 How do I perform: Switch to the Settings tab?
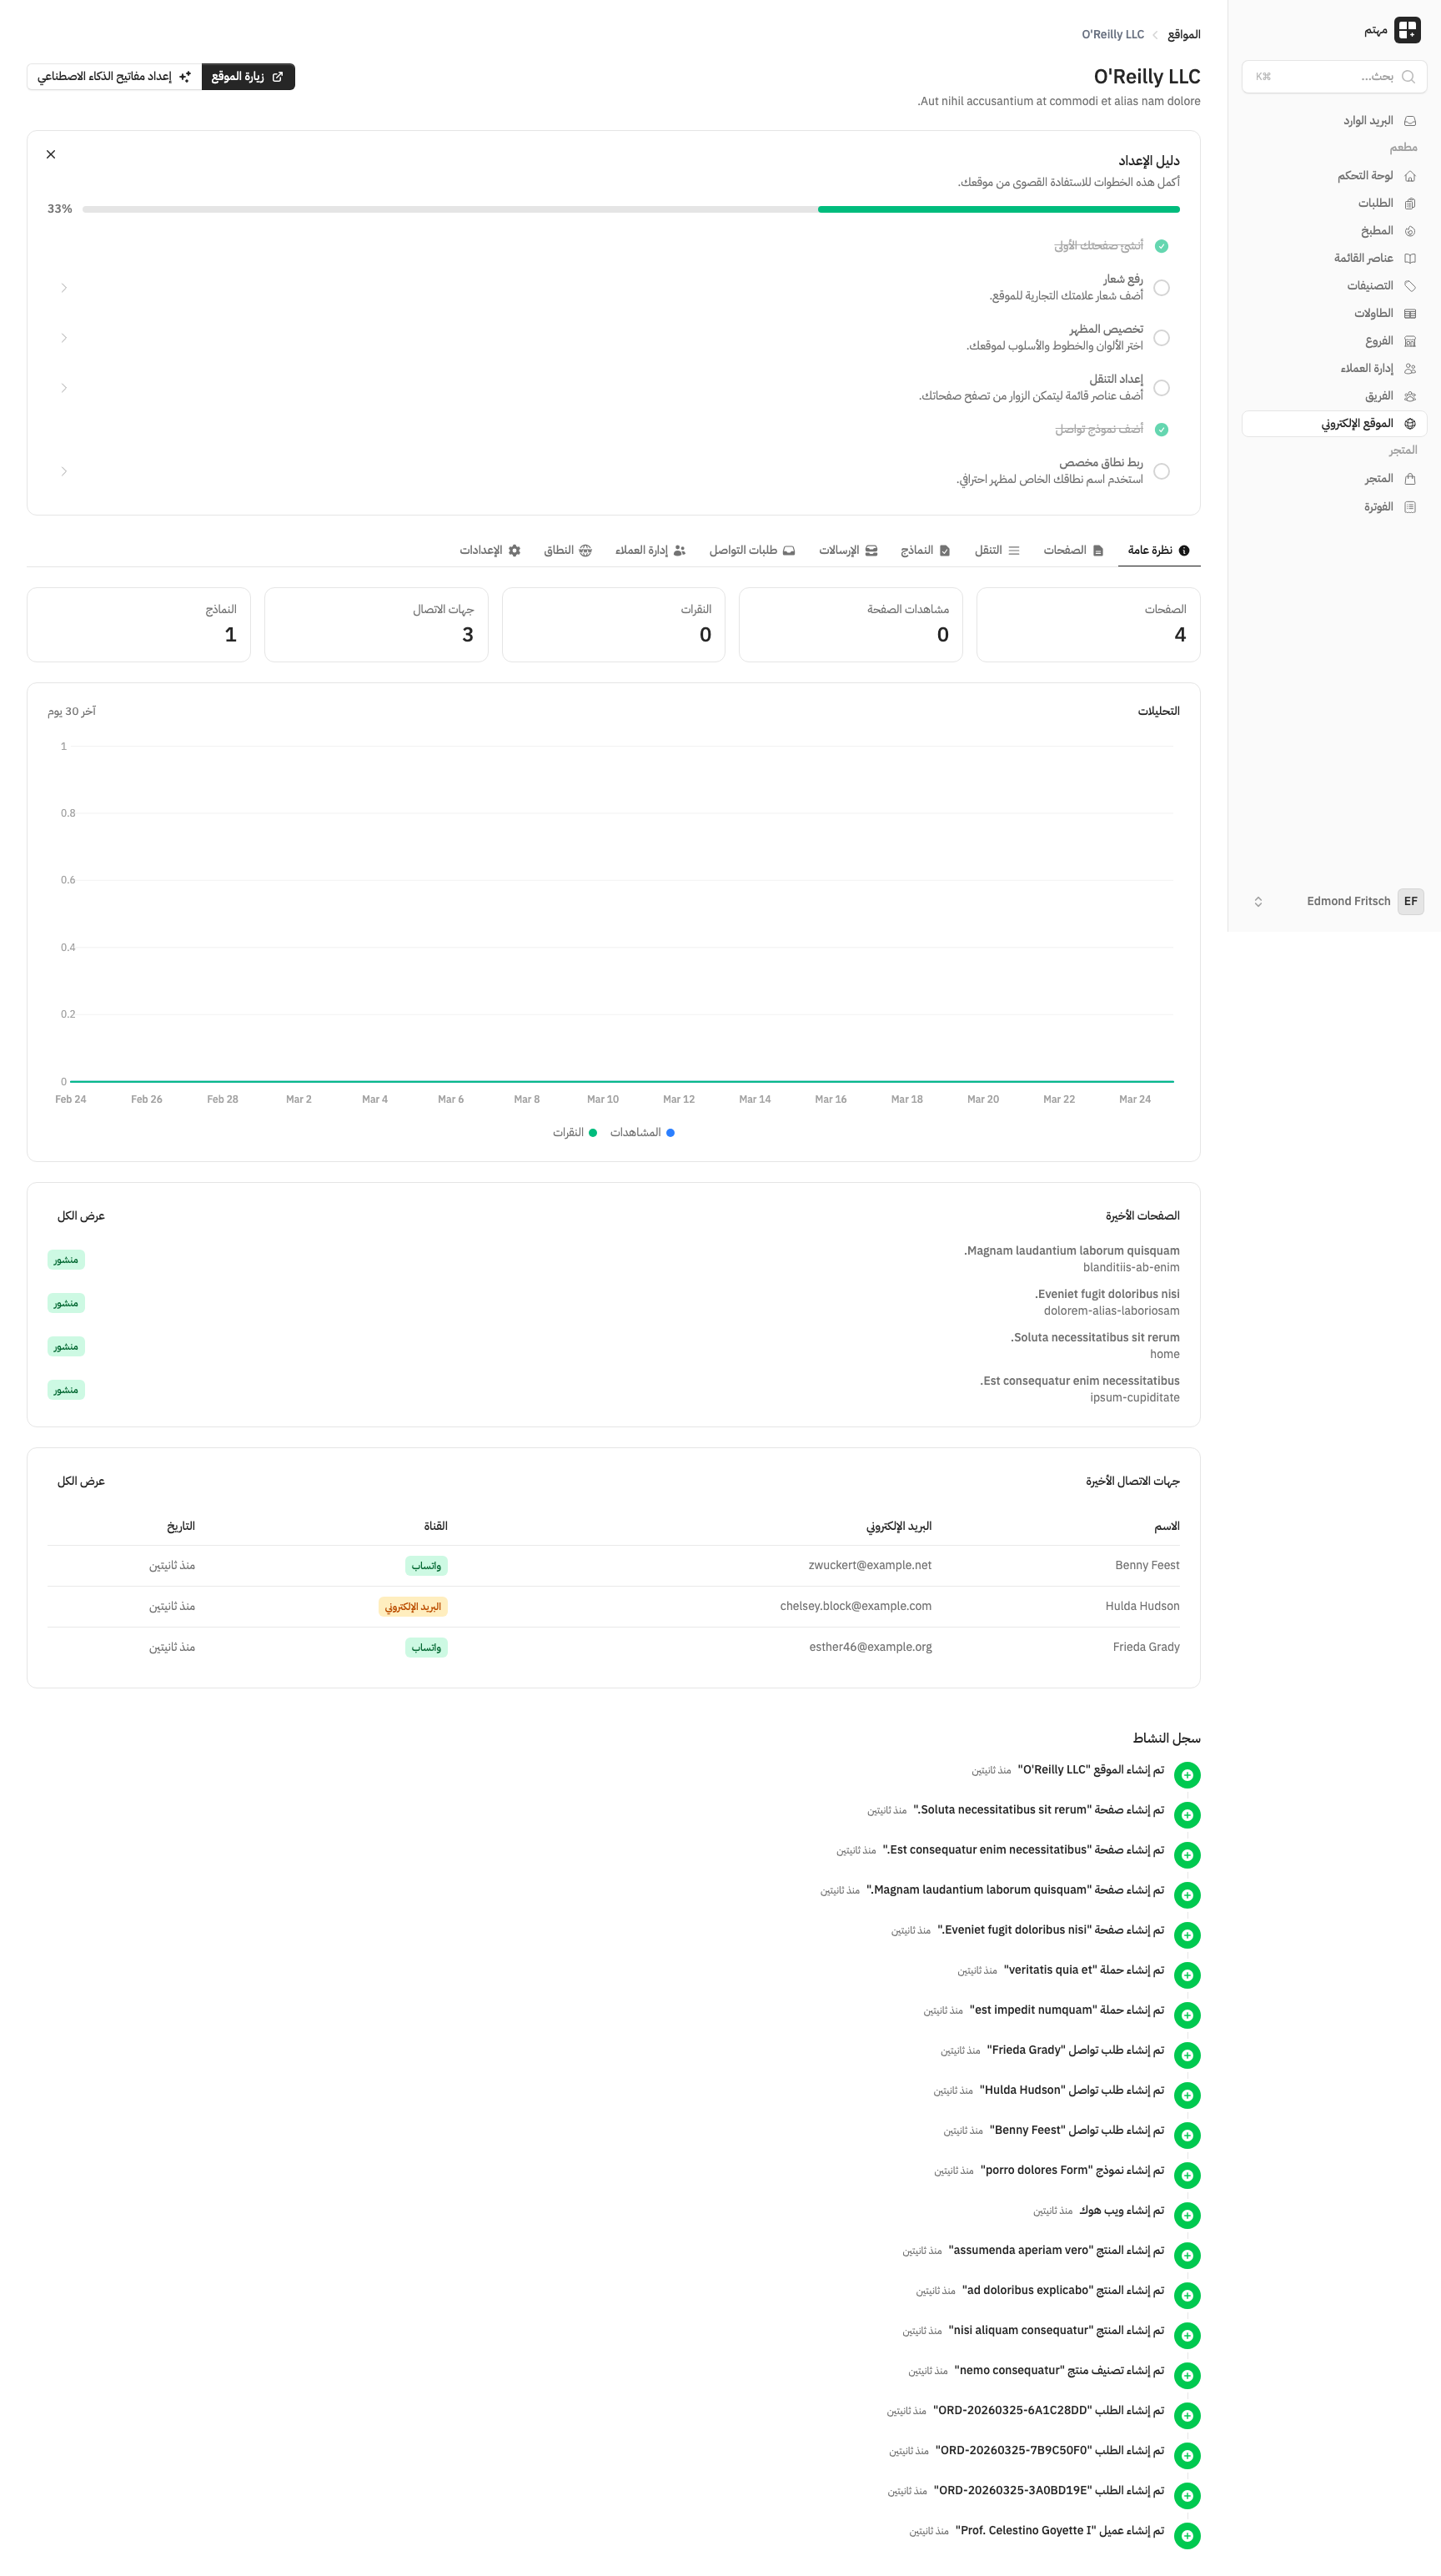coord(490,551)
